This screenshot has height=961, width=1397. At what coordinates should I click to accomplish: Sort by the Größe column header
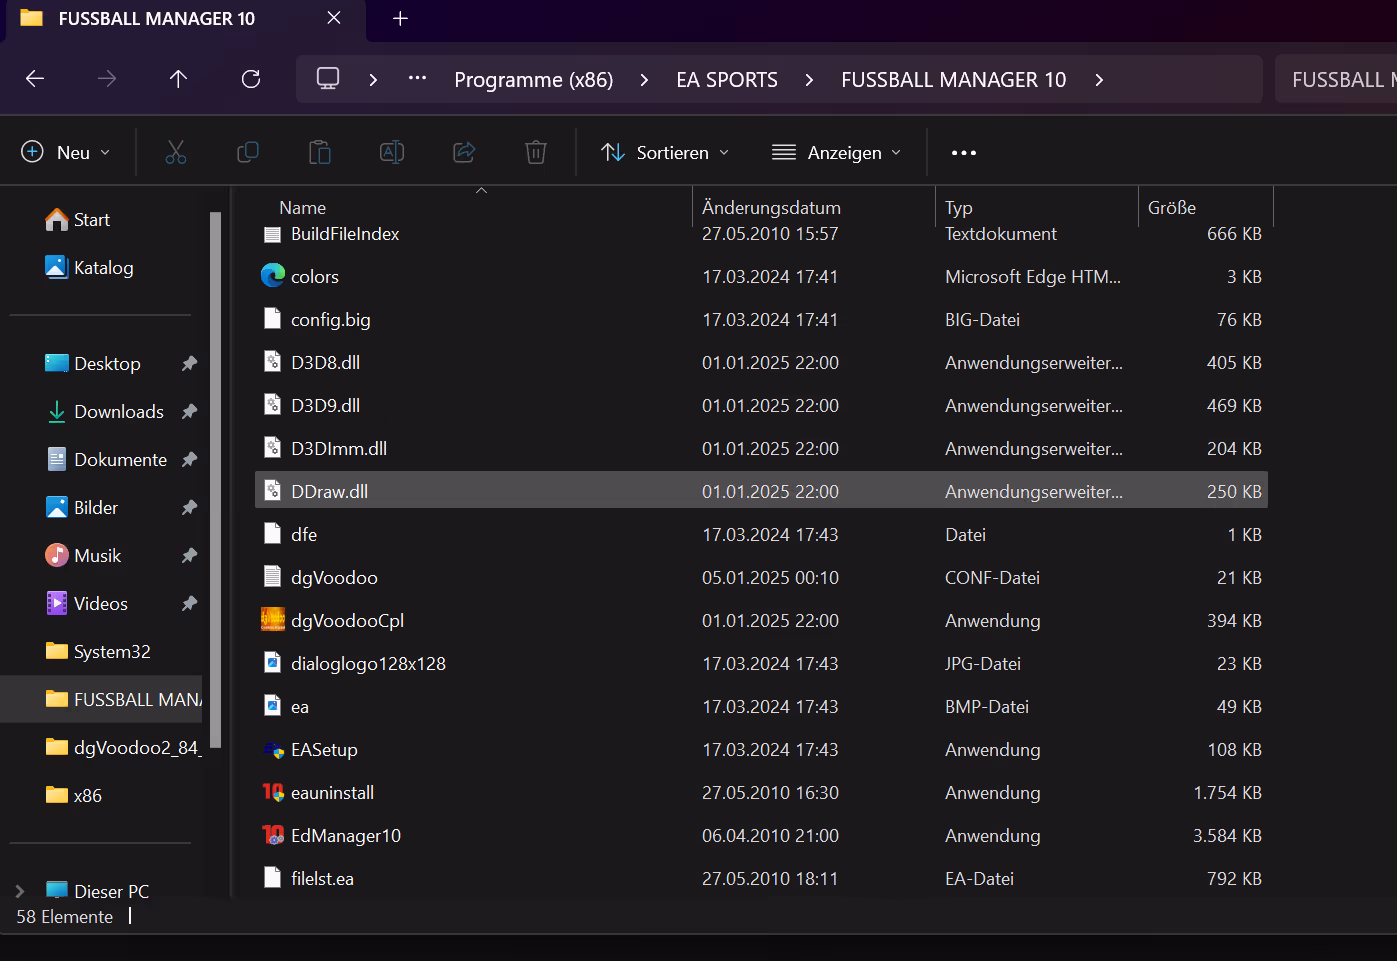1172,207
